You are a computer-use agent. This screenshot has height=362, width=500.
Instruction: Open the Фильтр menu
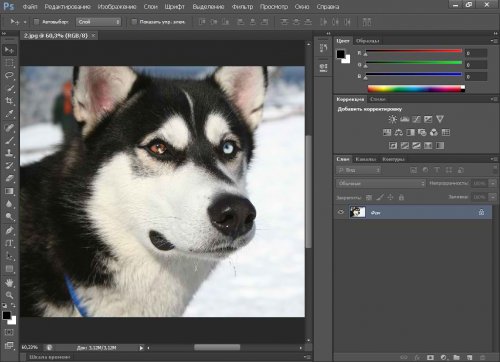pos(242,7)
